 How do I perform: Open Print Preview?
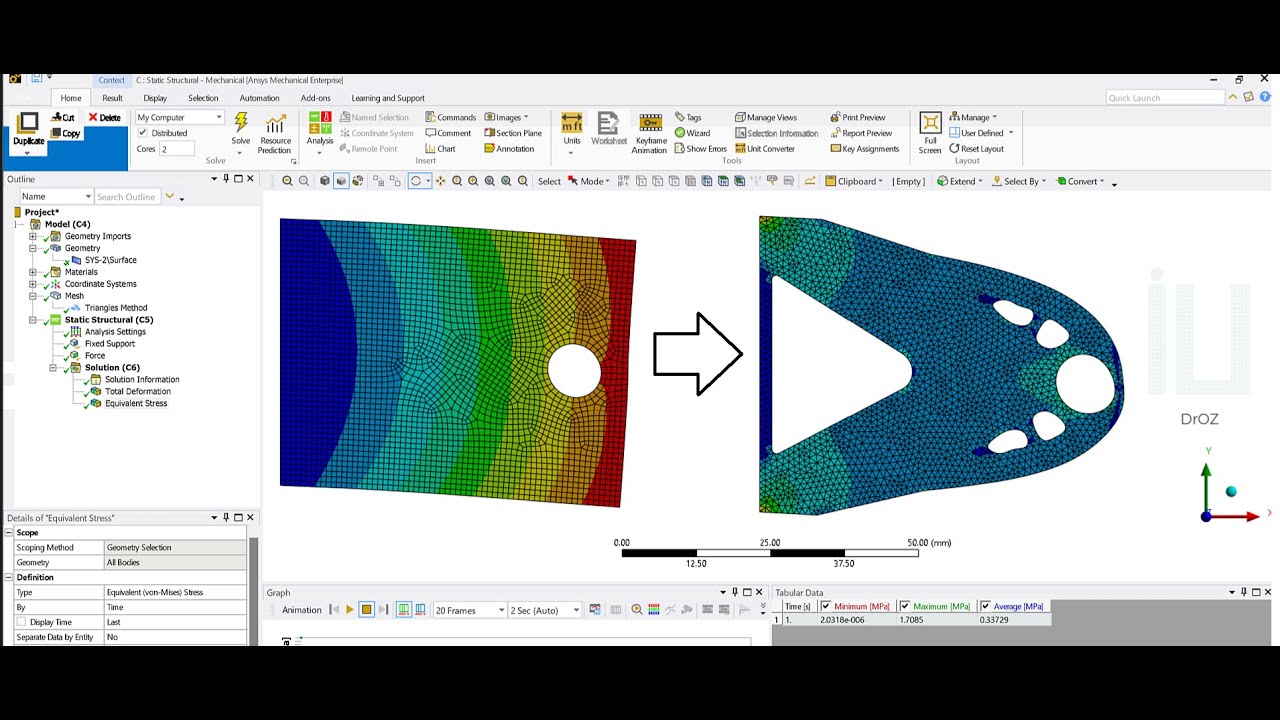coord(858,117)
